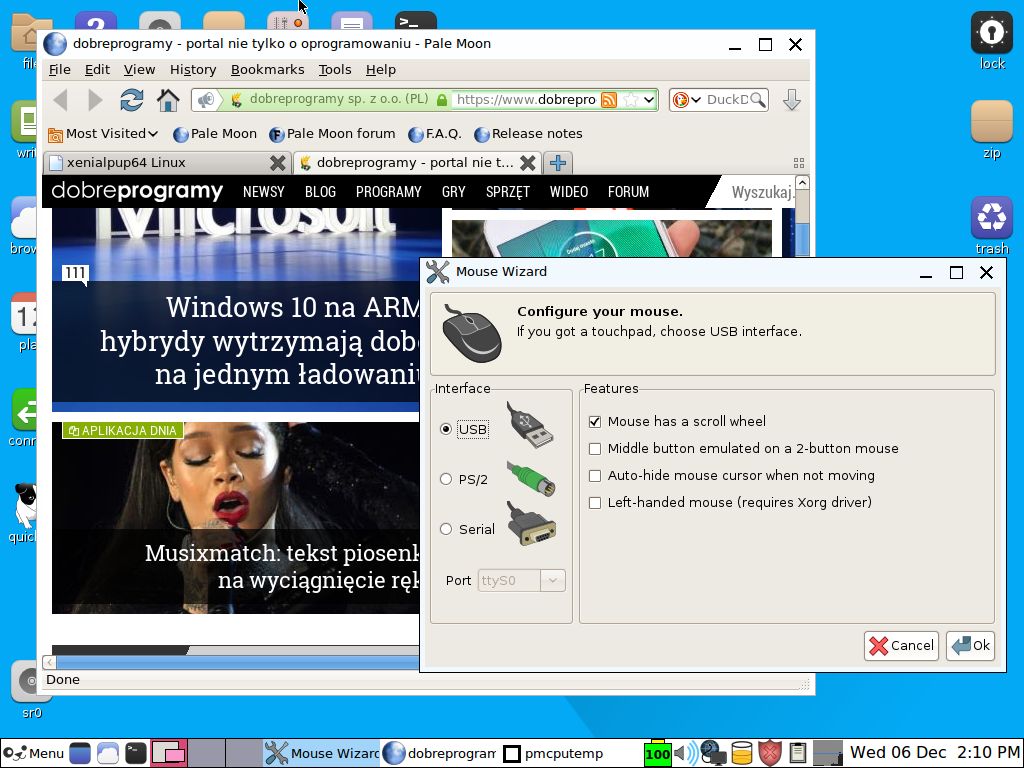1024x768 pixels.
Task: Open the Puppy Menu button
Action: (x=33, y=753)
